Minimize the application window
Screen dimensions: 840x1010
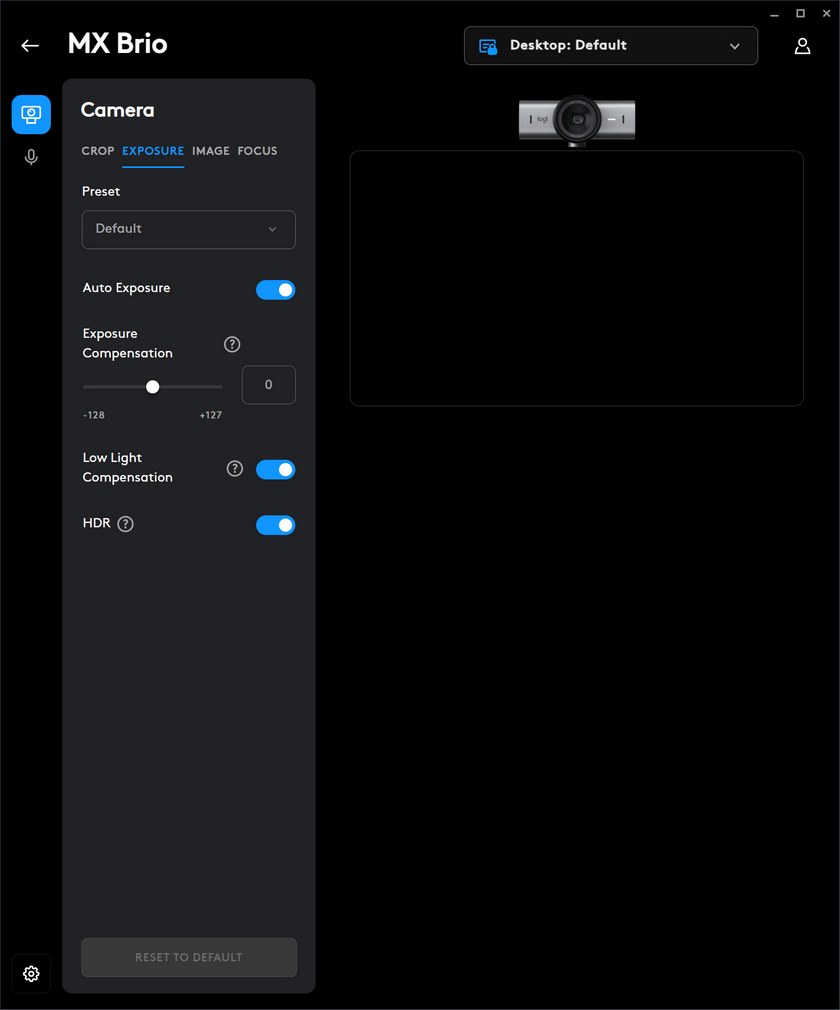774,14
